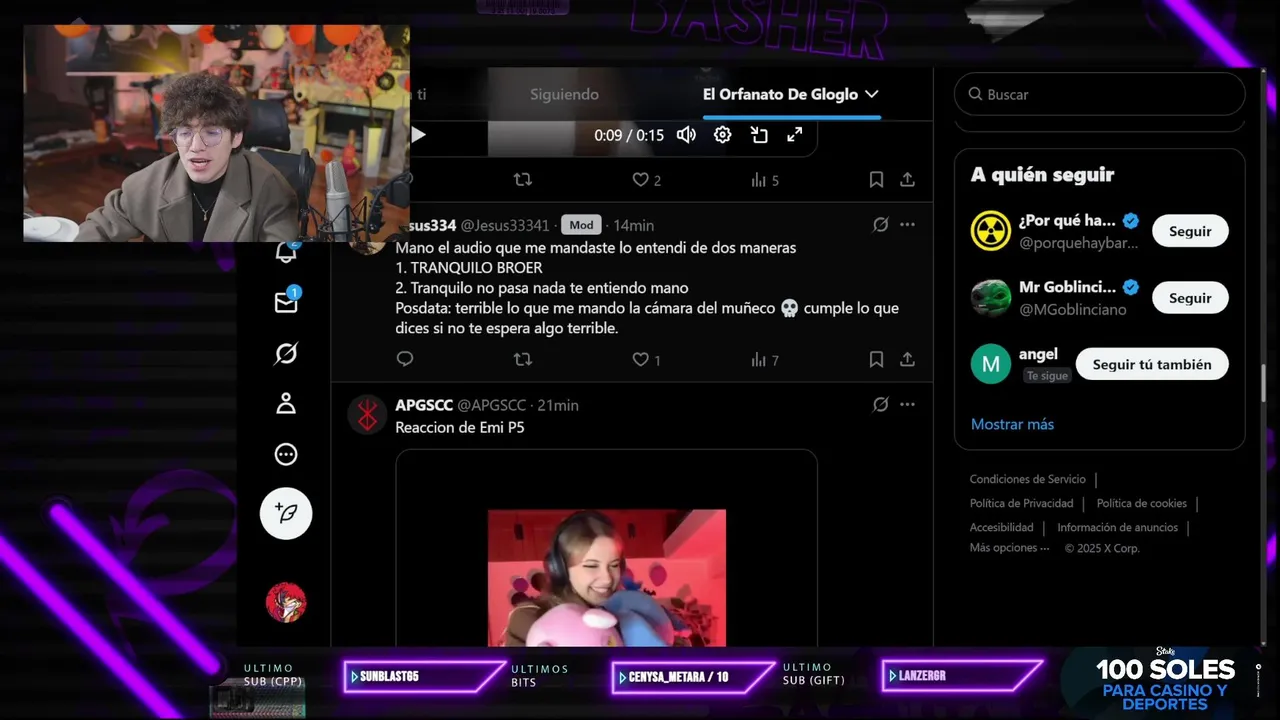Open Accesibilidad link
Viewport: 1280px width, 720px height.
pyautogui.click(x=1001, y=527)
